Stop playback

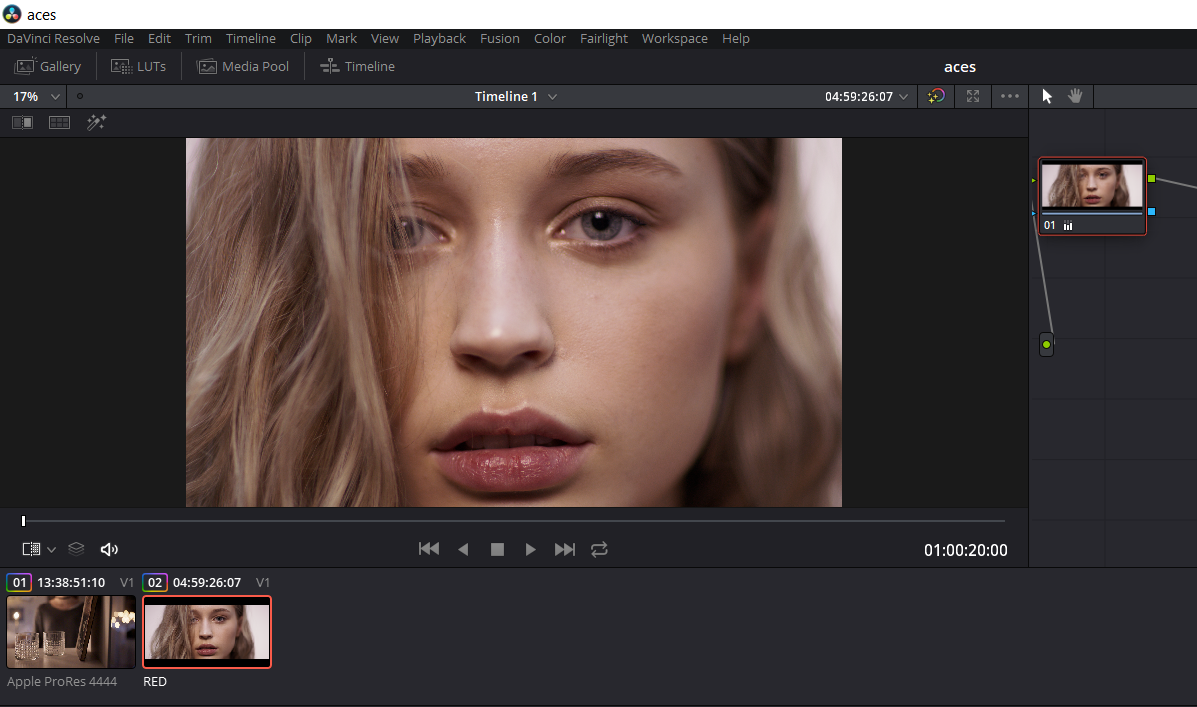(x=497, y=549)
